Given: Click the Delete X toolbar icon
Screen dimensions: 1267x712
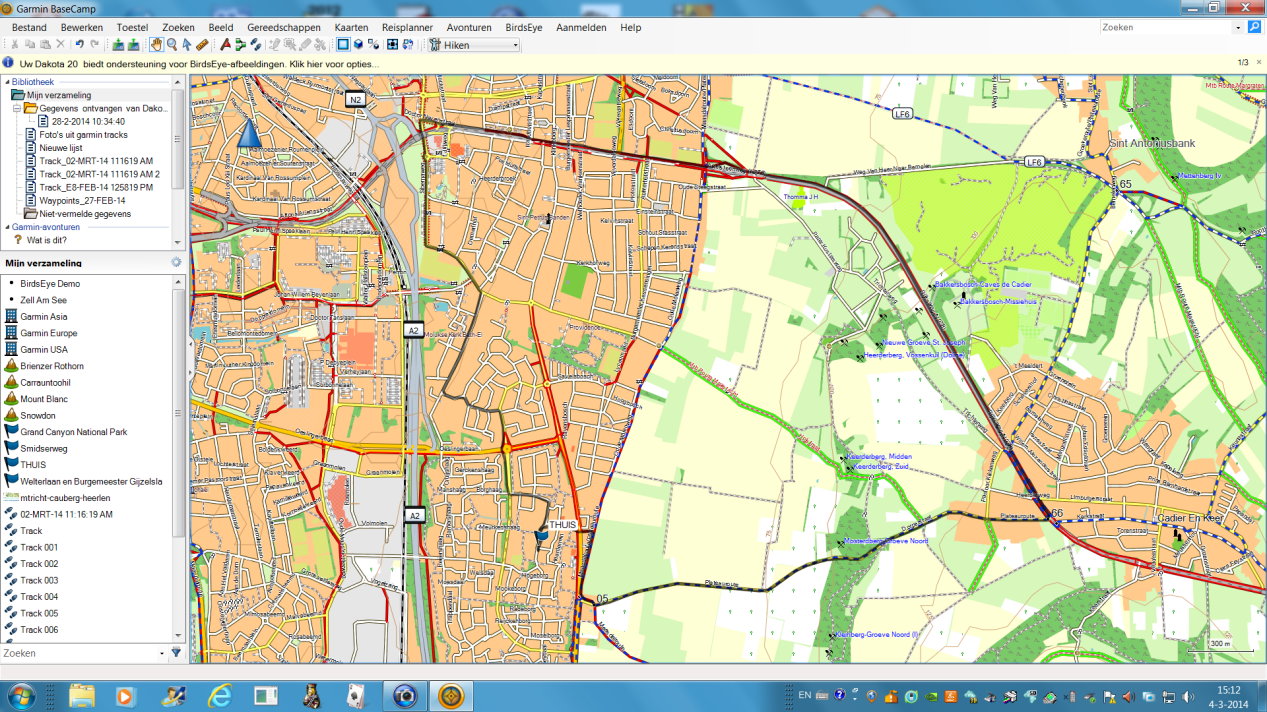Looking at the screenshot, I should tap(60, 44).
